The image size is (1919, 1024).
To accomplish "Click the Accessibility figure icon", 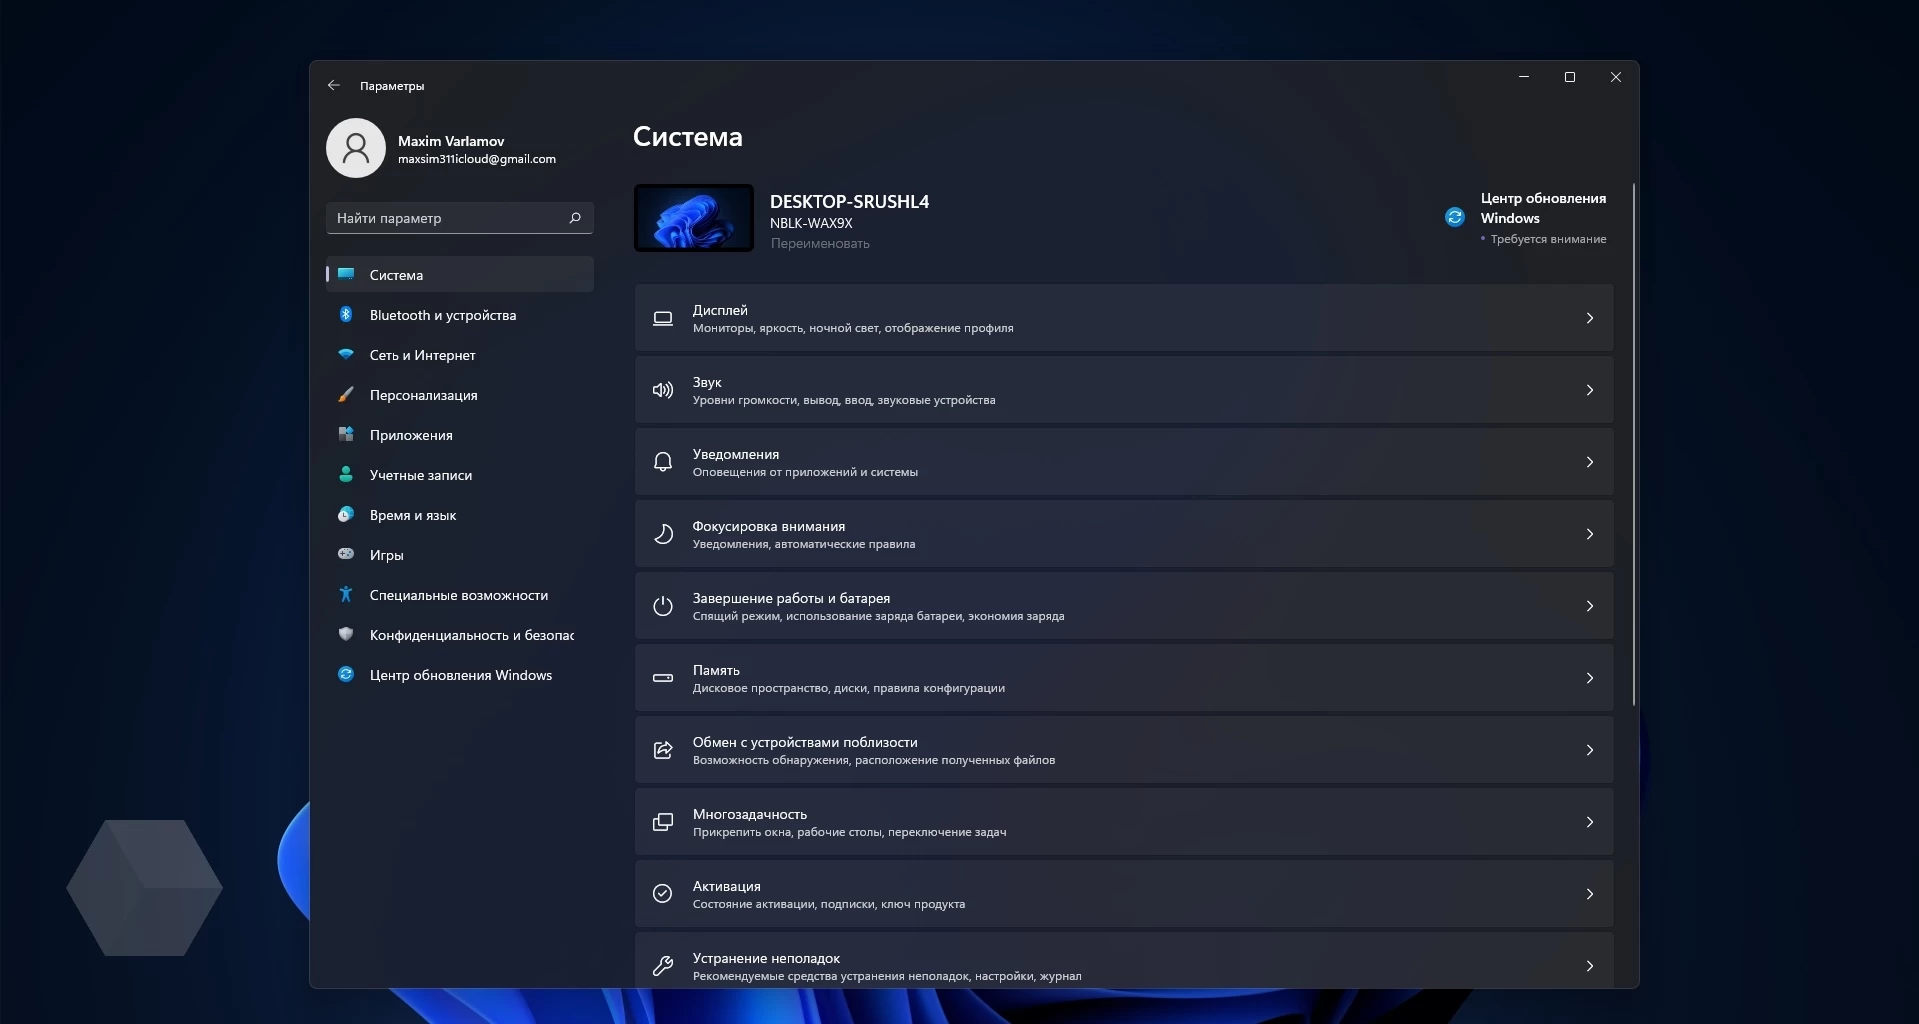I will pyautogui.click(x=346, y=594).
